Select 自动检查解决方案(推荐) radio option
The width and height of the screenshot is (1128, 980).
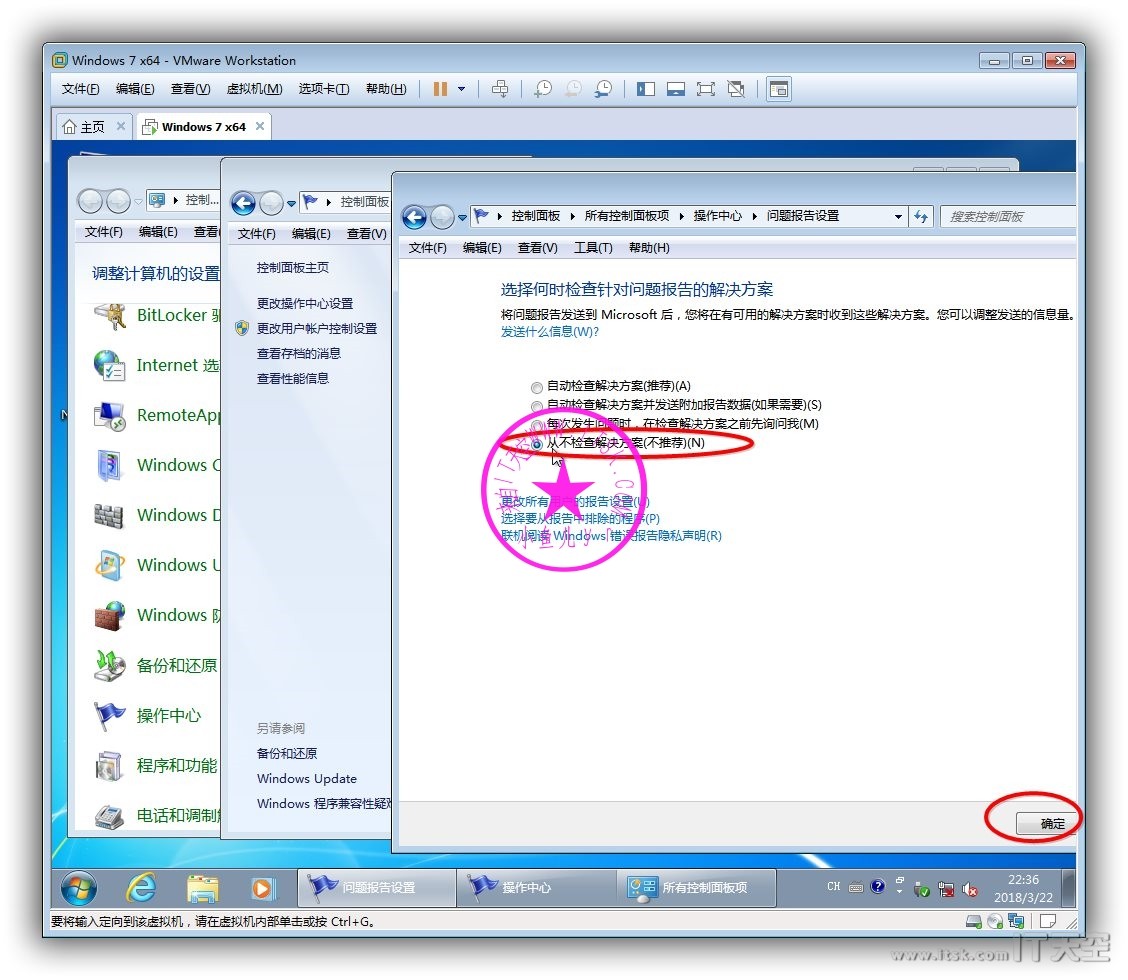(538, 387)
